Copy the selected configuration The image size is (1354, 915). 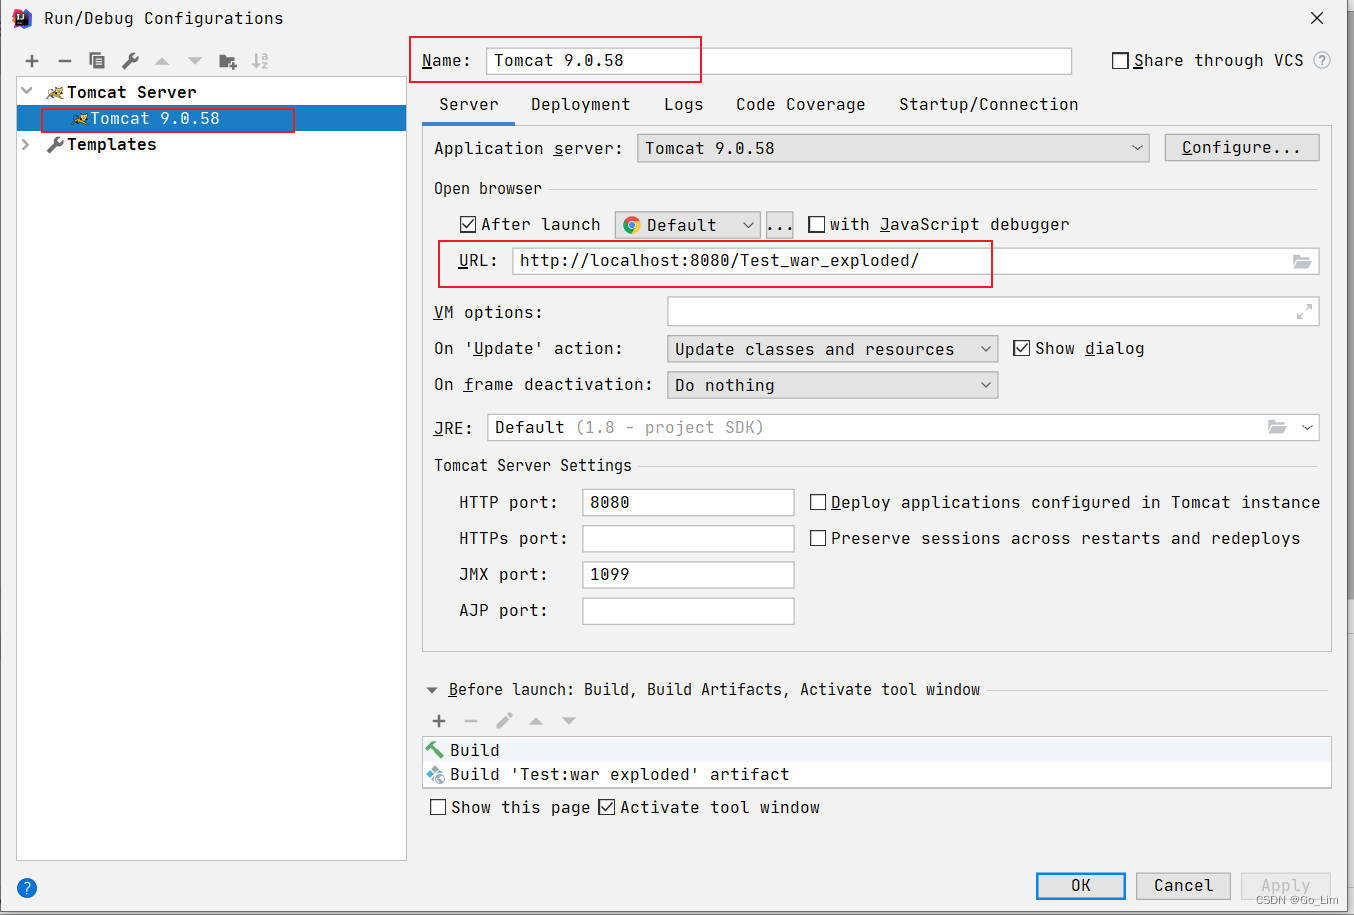pyautogui.click(x=97, y=61)
